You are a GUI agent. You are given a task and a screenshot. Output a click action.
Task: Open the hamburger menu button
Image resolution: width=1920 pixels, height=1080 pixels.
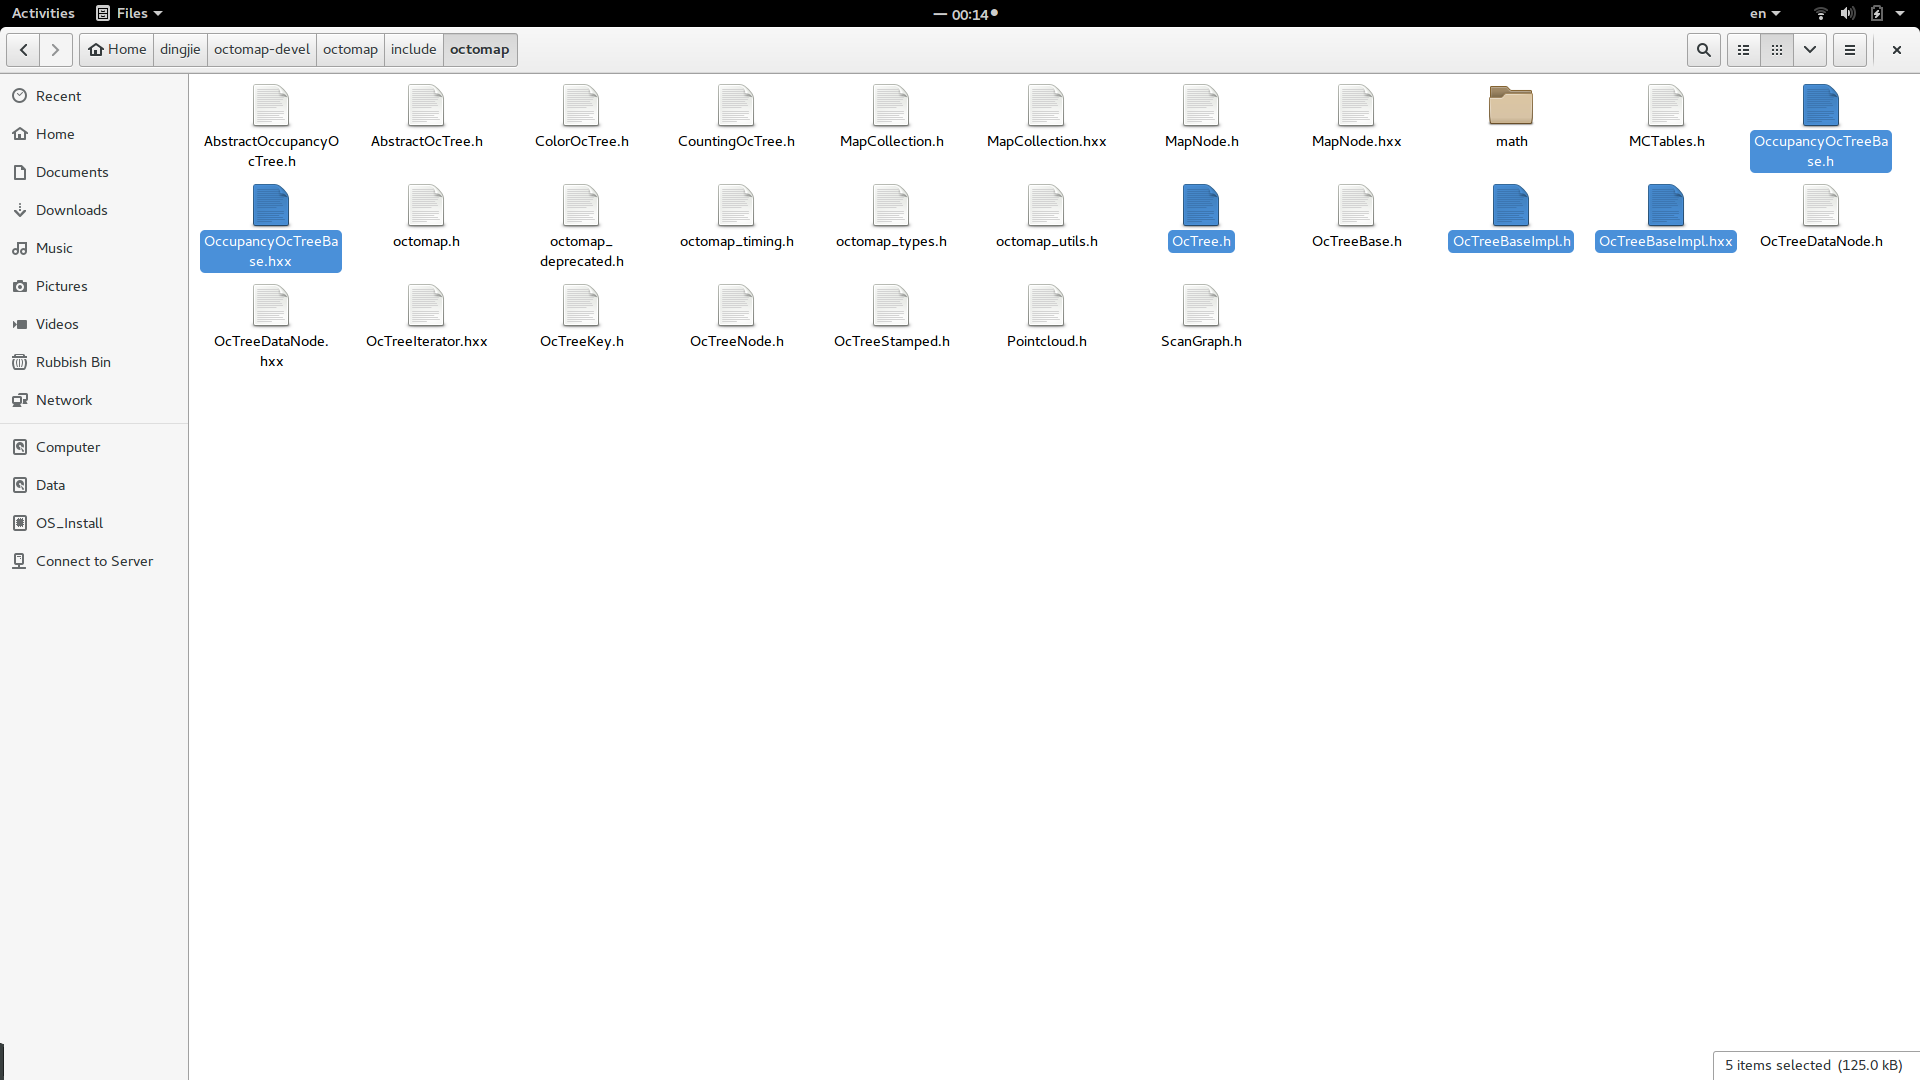coord(1849,49)
